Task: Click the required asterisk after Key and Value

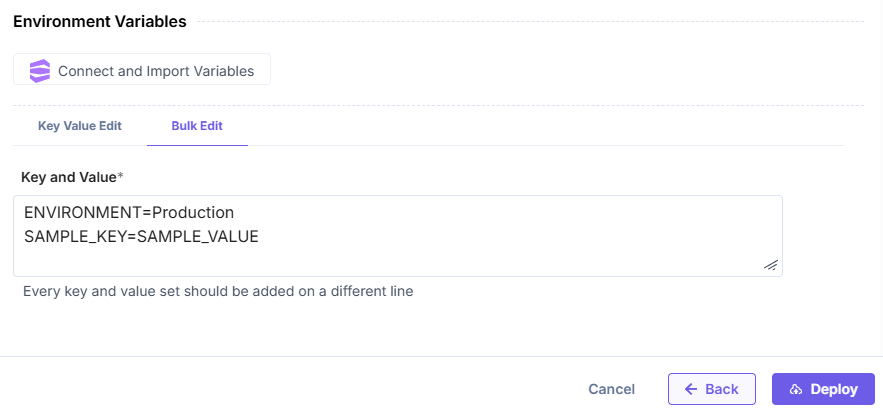Action: pyautogui.click(x=121, y=177)
